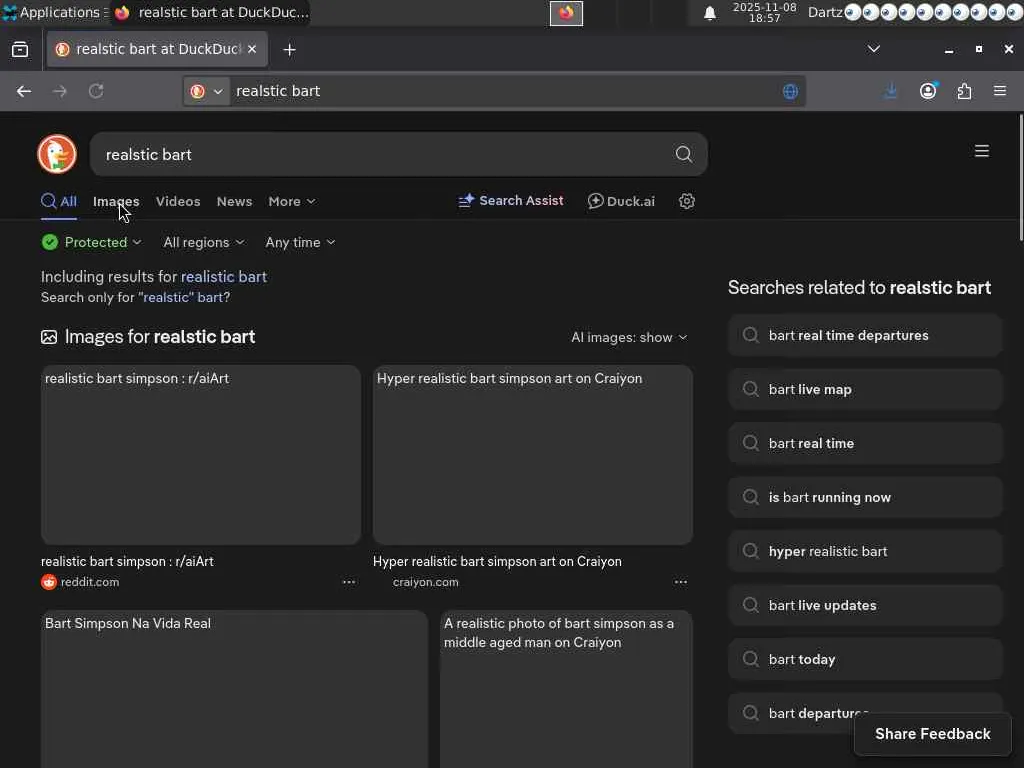The height and width of the screenshot is (768, 1024).
Task: Search is bart running now
Action: pyautogui.click(x=865, y=497)
